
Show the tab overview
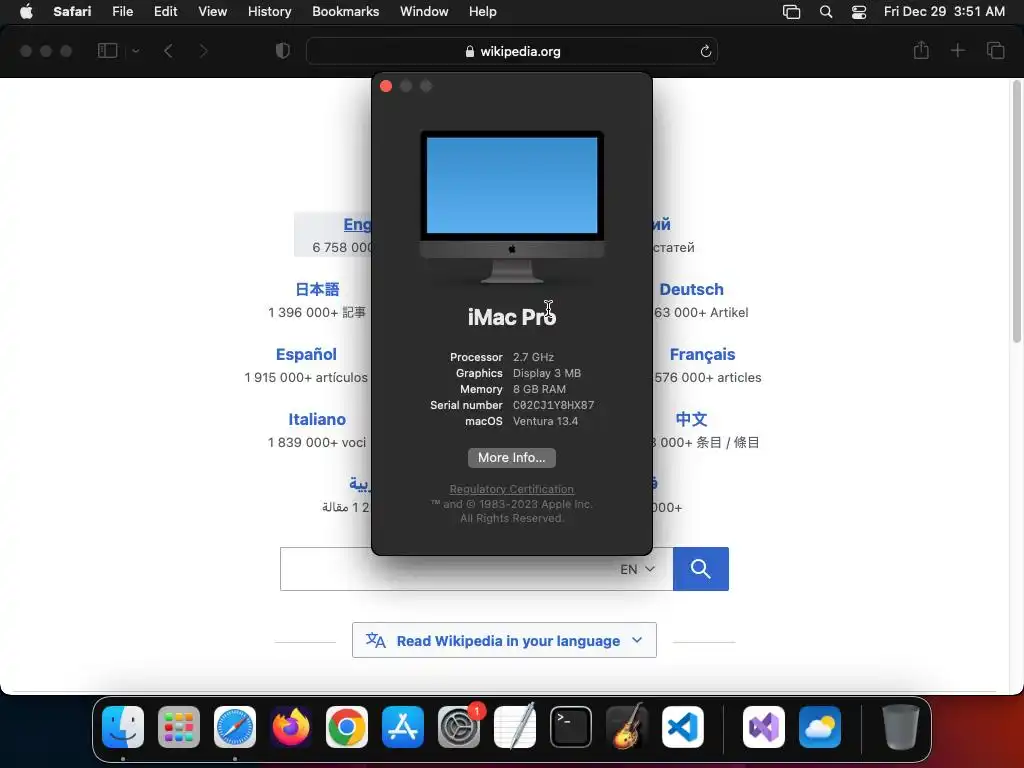[995, 50]
